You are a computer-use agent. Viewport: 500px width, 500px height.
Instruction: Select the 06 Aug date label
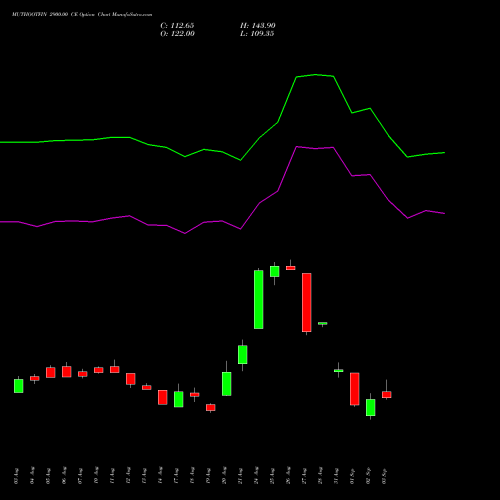click(x=64, y=476)
